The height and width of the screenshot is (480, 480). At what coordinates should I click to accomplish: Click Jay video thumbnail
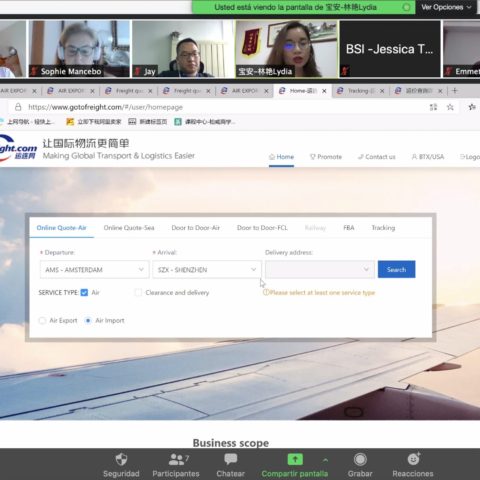click(x=183, y=49)
